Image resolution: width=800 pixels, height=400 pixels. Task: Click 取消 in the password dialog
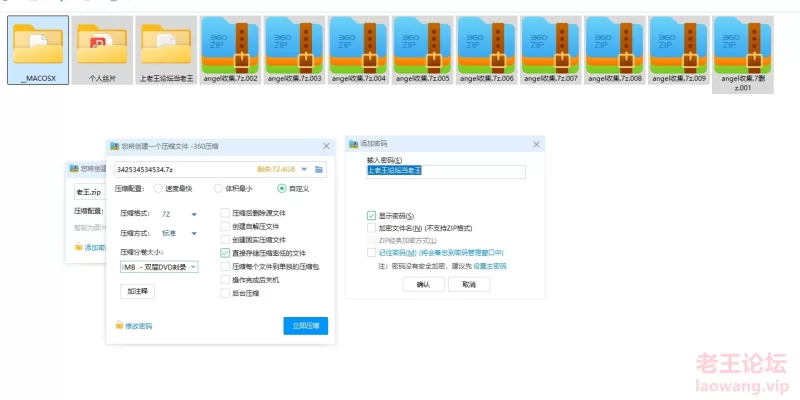(469, 285)
